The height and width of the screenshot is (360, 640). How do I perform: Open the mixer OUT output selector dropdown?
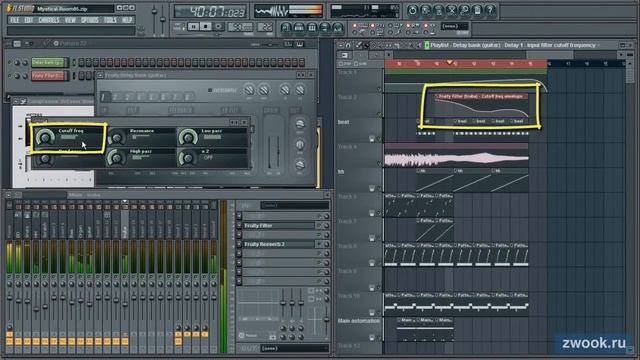(295, 348)
